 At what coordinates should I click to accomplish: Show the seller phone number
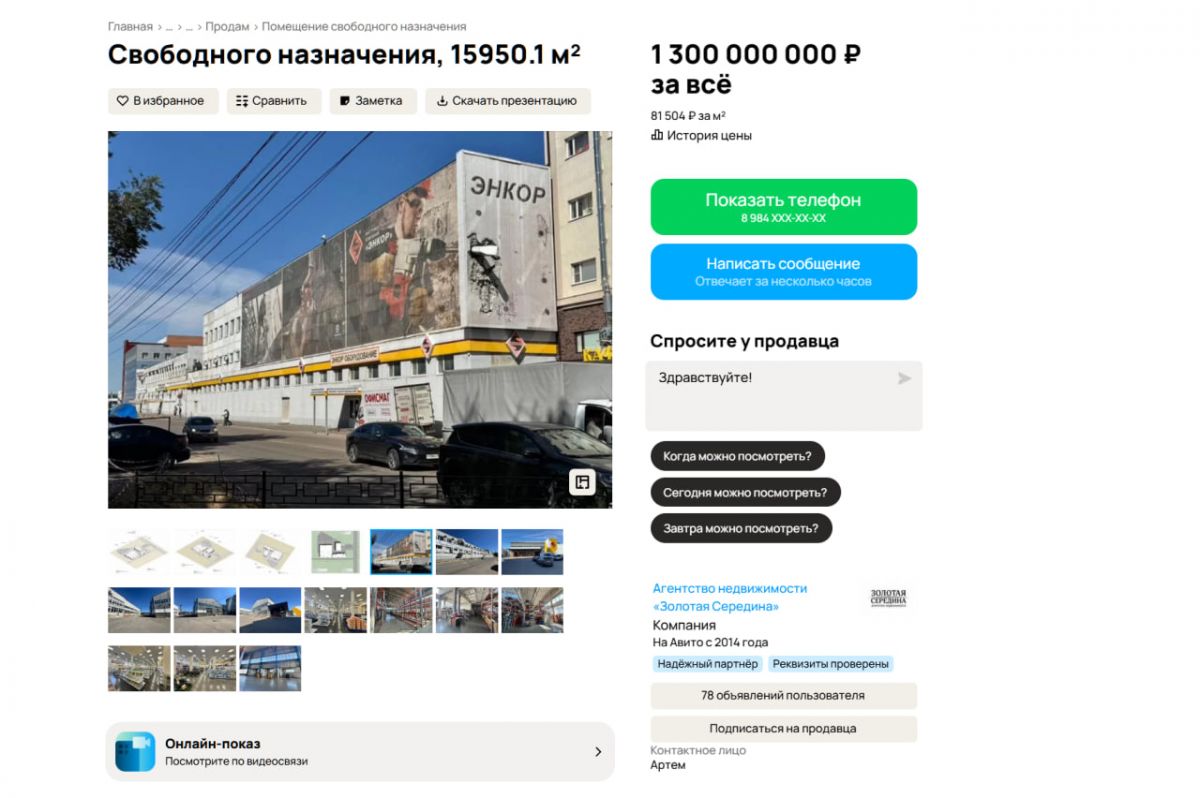(x=783, y=207)
